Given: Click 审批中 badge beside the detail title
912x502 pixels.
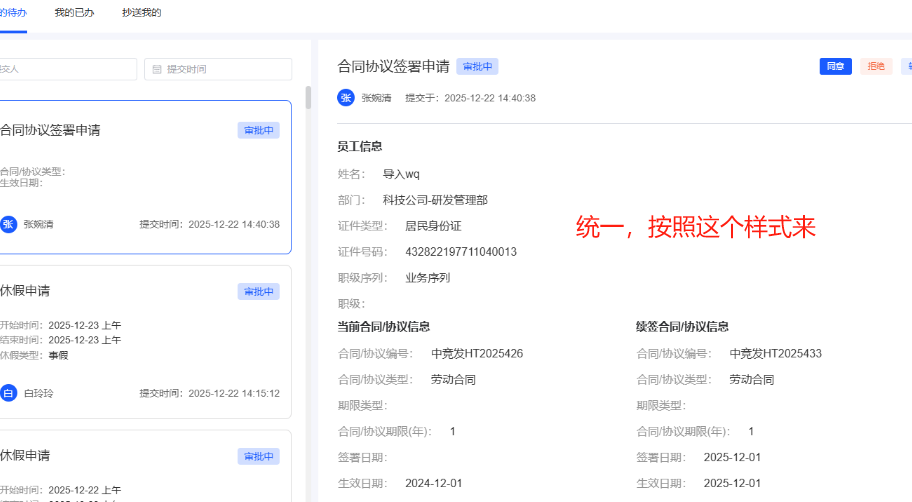Looking at the screenshot, I should 477,67.
